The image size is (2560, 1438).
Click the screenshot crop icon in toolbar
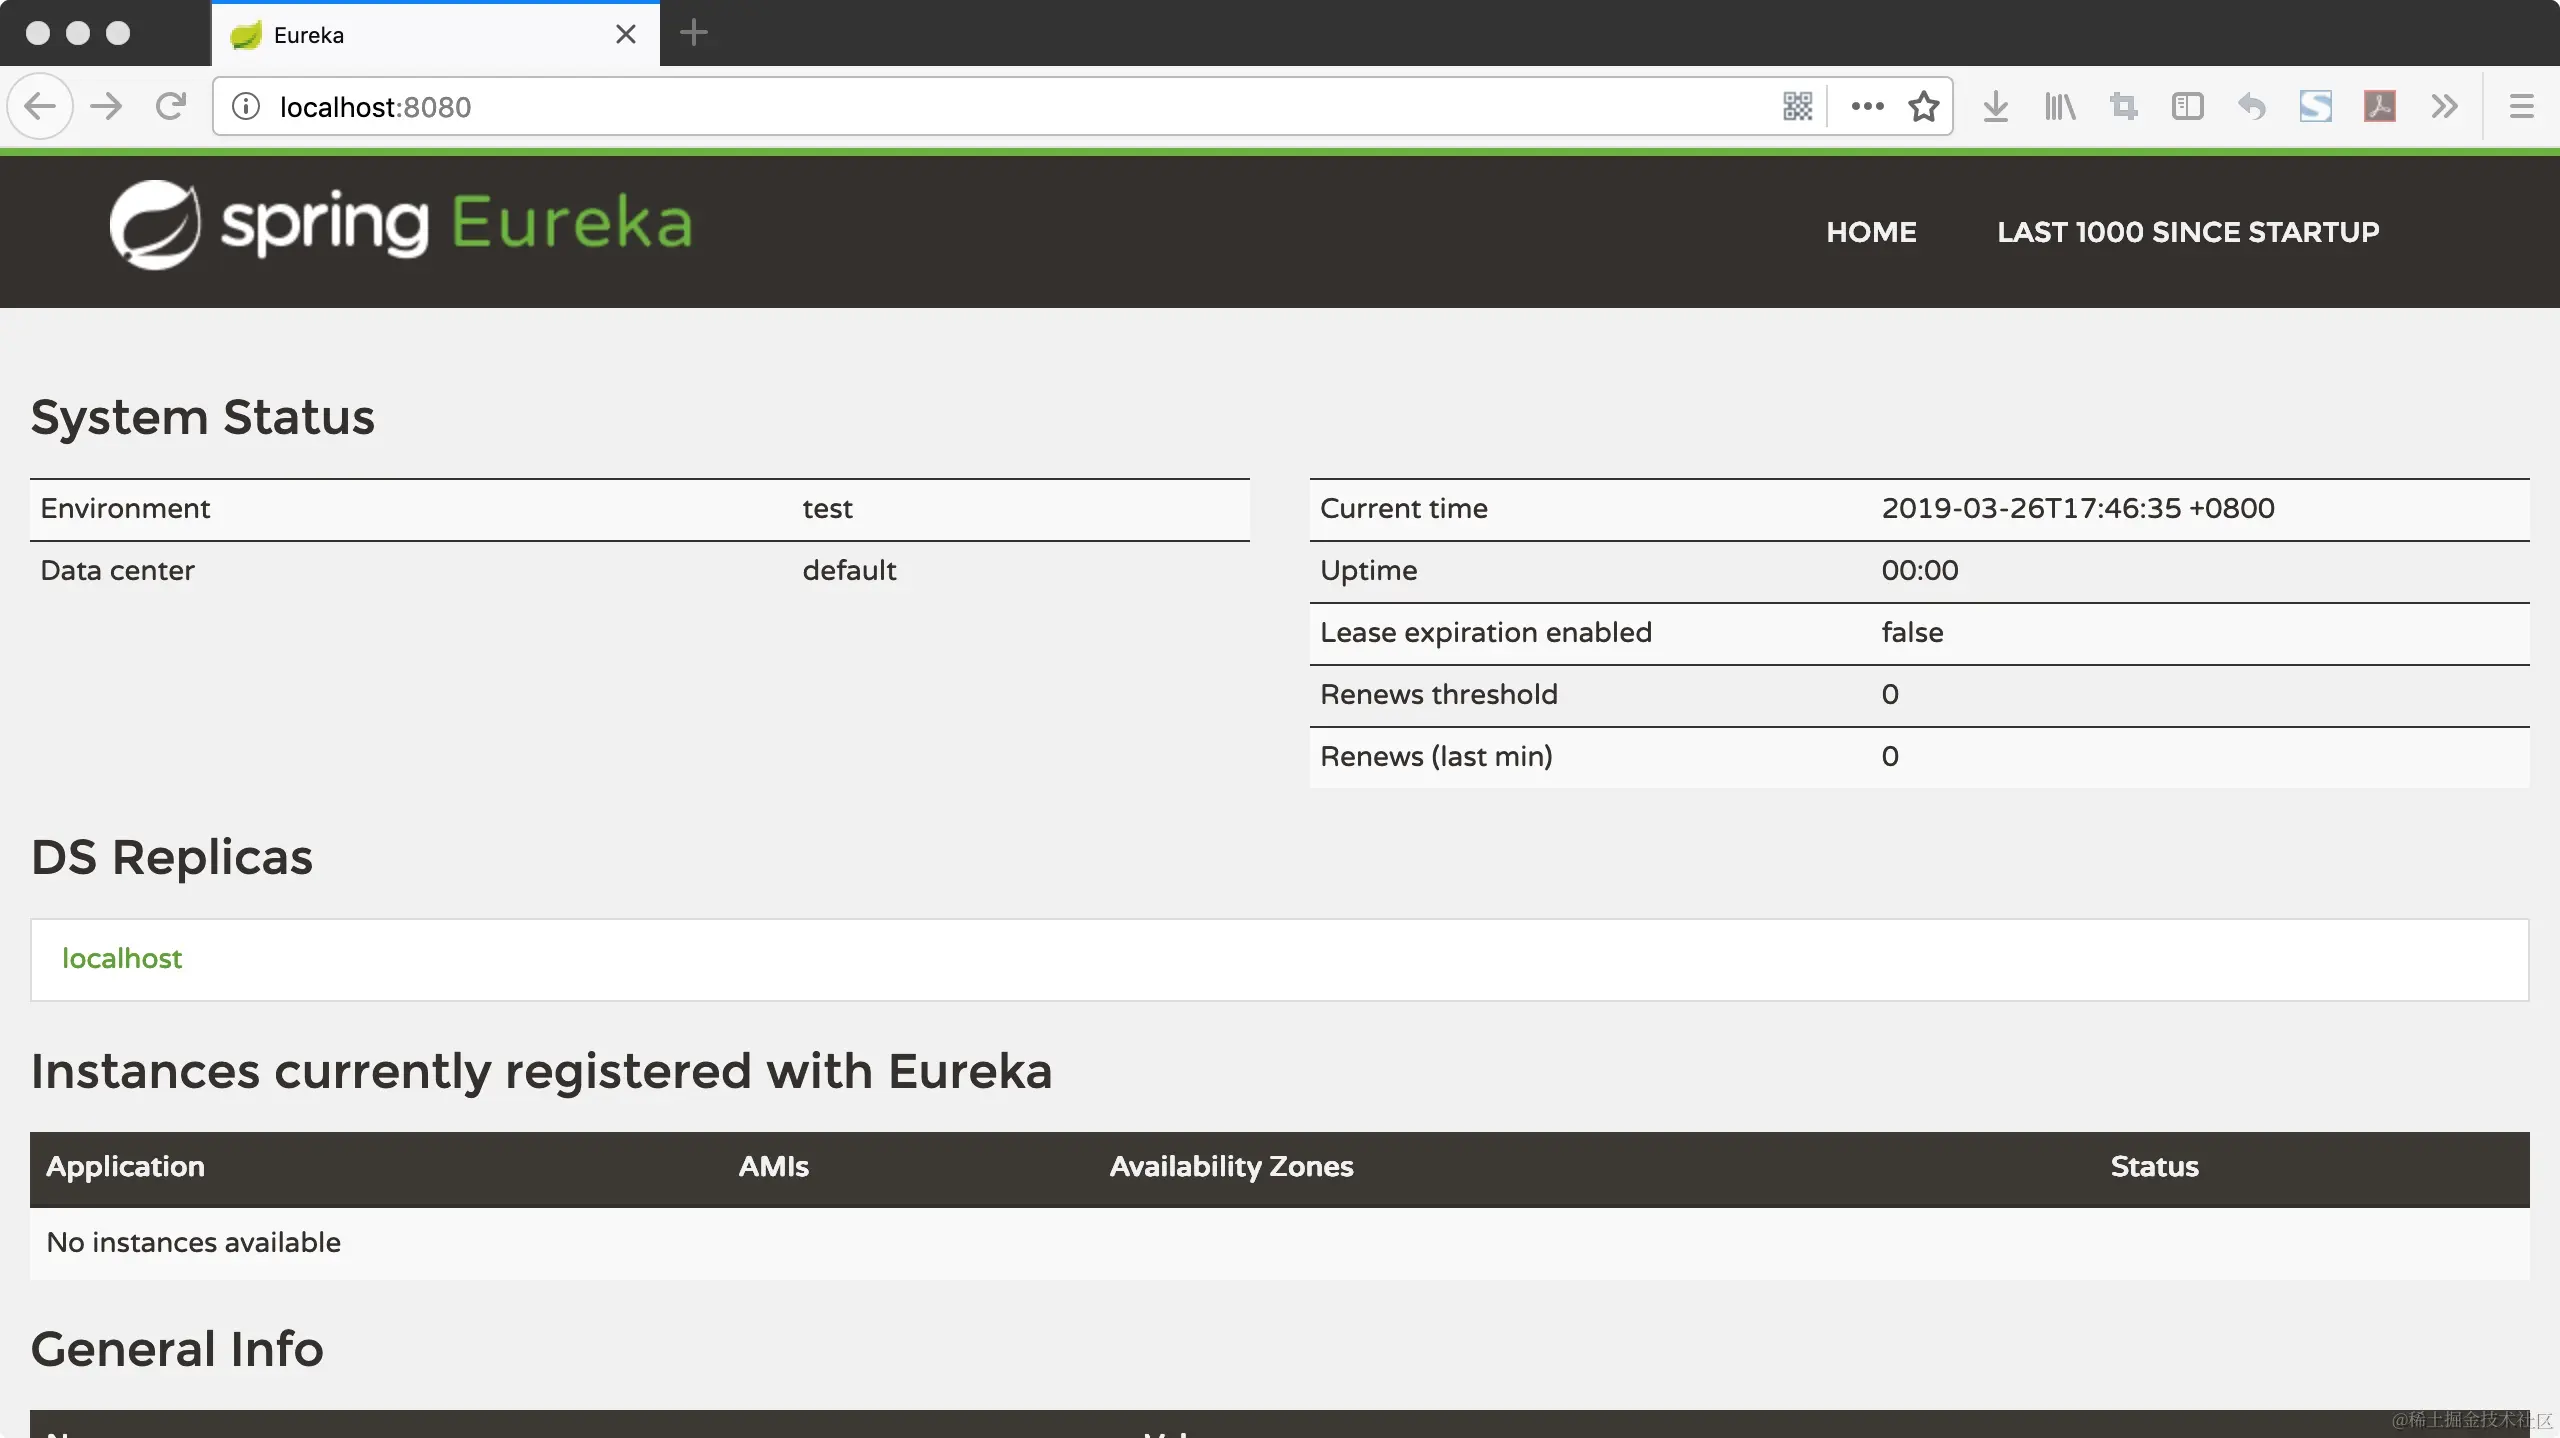pos(2123,106)
